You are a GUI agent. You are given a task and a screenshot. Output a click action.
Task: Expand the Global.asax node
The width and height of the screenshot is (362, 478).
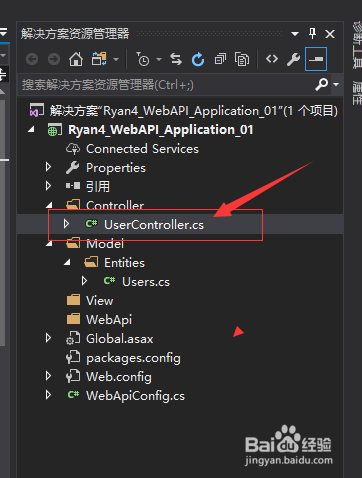(48, 338)
